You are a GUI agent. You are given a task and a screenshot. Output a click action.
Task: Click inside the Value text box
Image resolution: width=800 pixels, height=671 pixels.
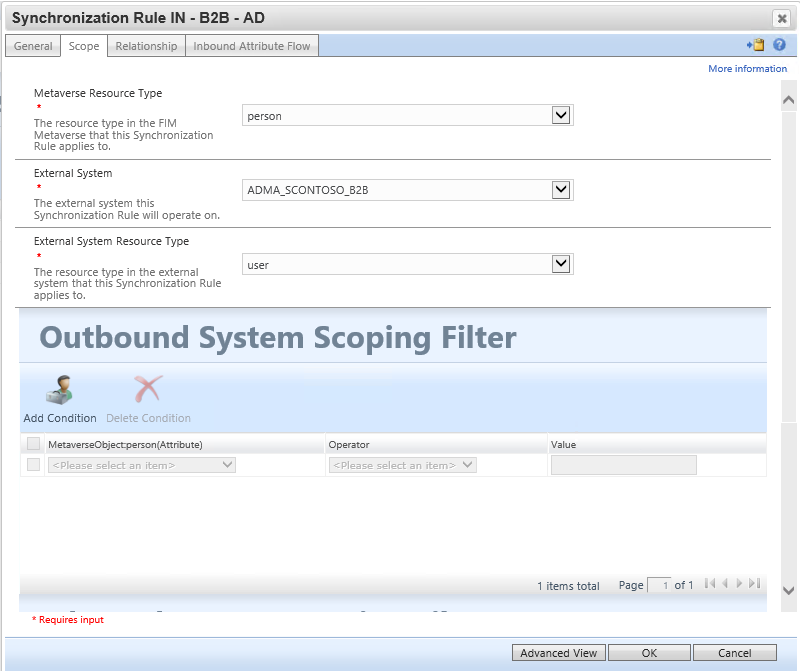point(623,464)
